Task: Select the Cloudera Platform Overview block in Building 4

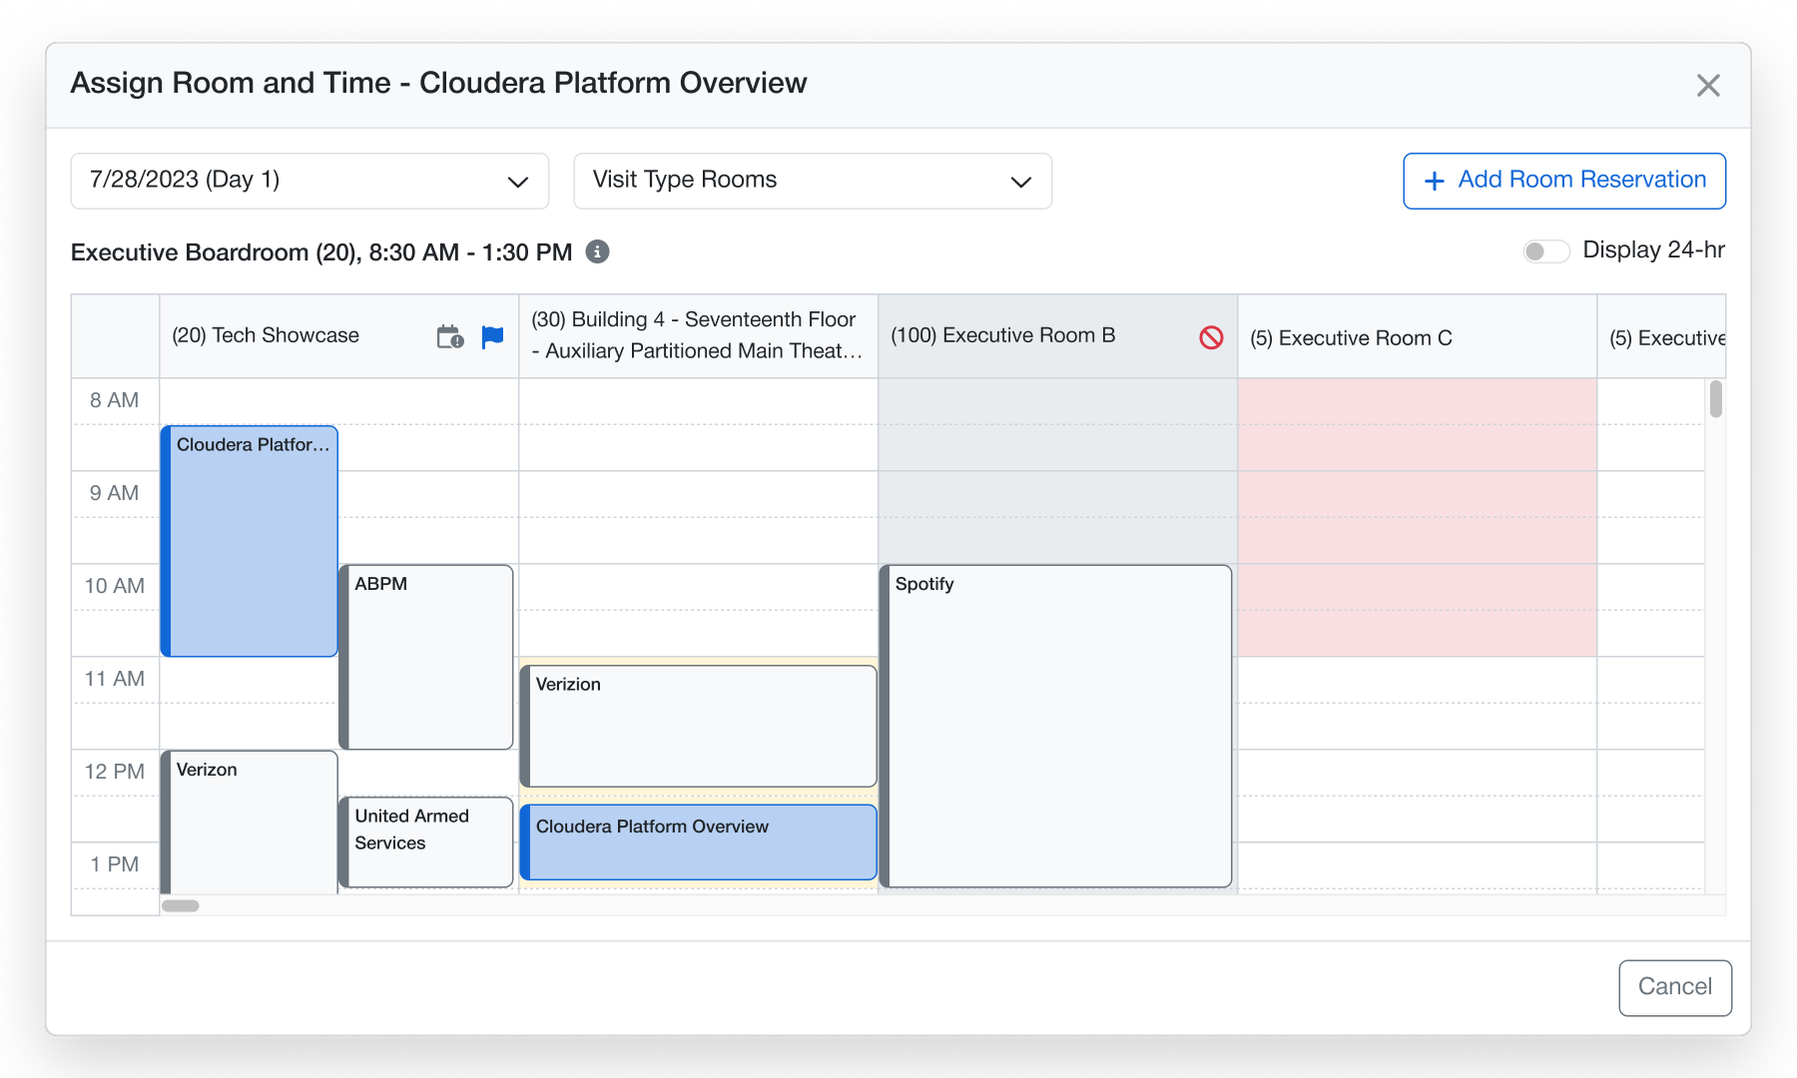Action: click(x=698, y=842)
